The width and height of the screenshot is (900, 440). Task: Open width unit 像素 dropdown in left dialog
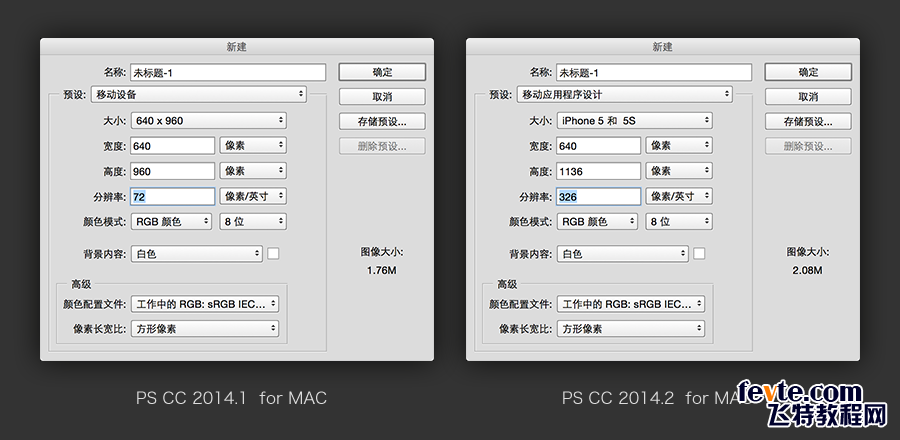[x=253, y=146]
